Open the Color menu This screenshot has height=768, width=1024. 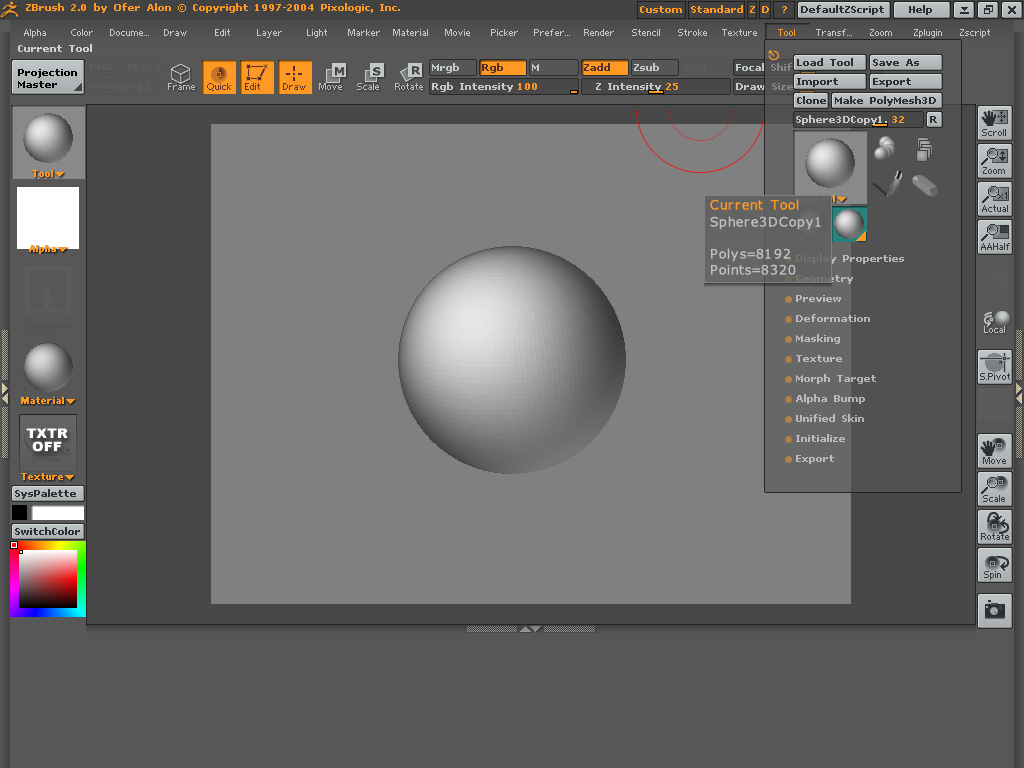pos(82,33)
